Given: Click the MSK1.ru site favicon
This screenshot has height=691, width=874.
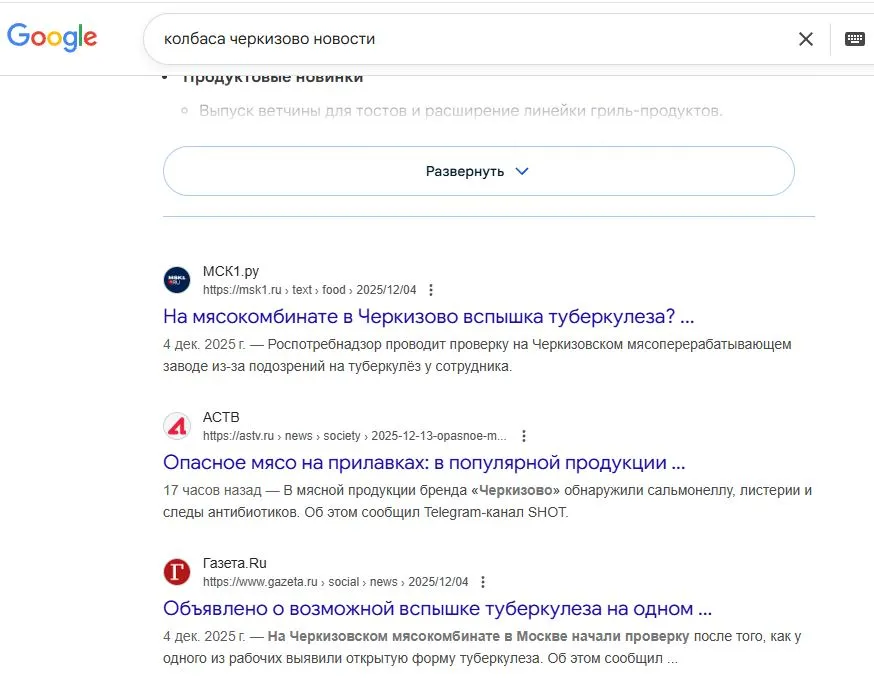Looking at the screenshot, I should [177, 280].
